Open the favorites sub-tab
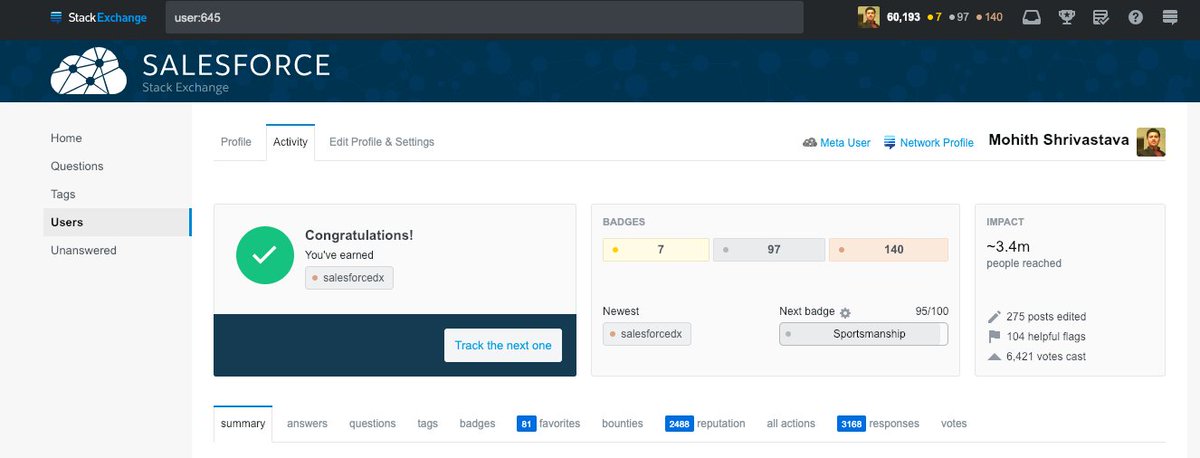 click(x=548, y=424)
